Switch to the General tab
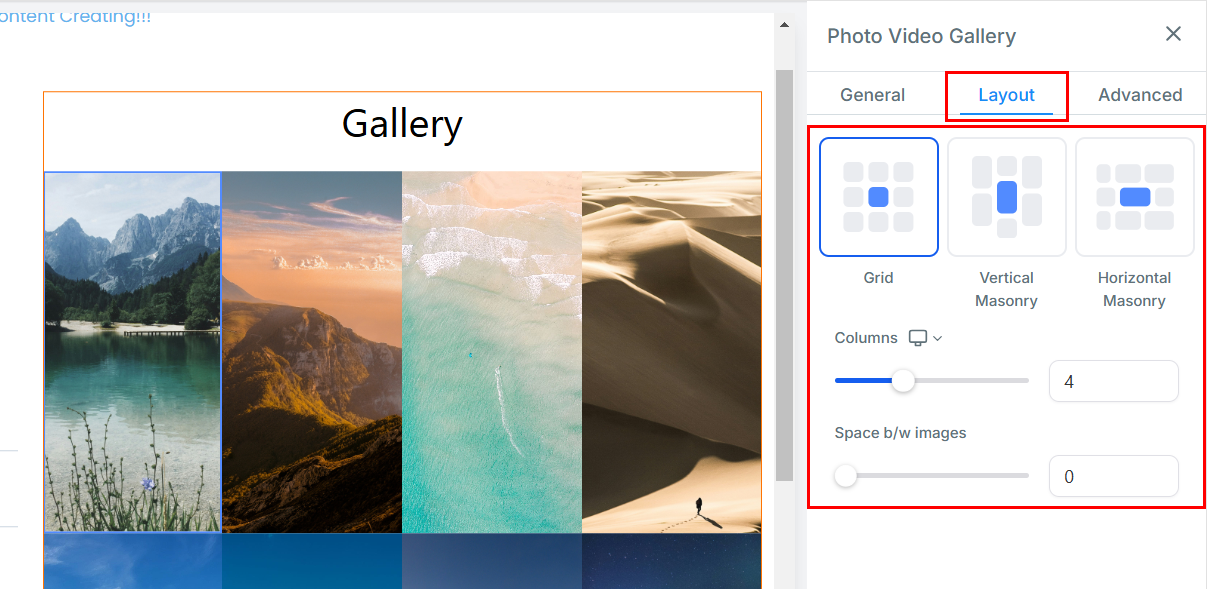This screenshot has height=589, width=1207. [x=872, y=95]
